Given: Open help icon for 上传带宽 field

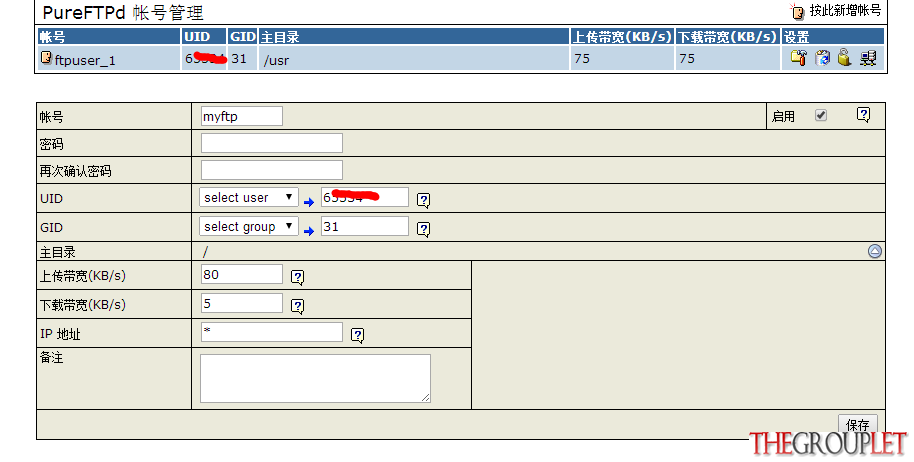Looking at the screenshot, I should pos(297,277).
